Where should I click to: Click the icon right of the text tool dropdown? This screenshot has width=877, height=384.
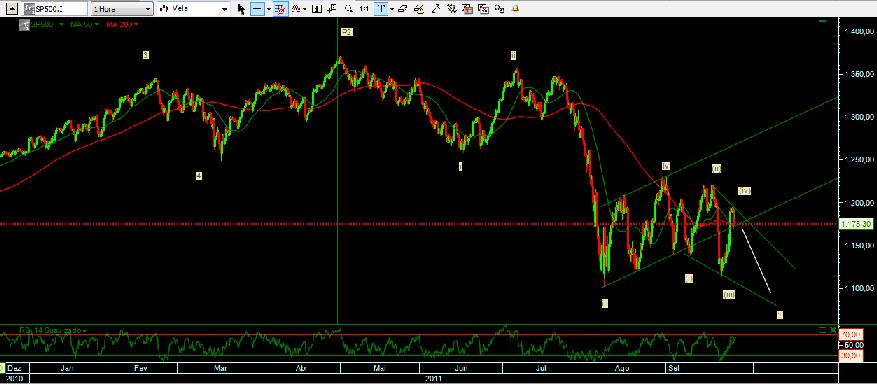pos(403,9)
